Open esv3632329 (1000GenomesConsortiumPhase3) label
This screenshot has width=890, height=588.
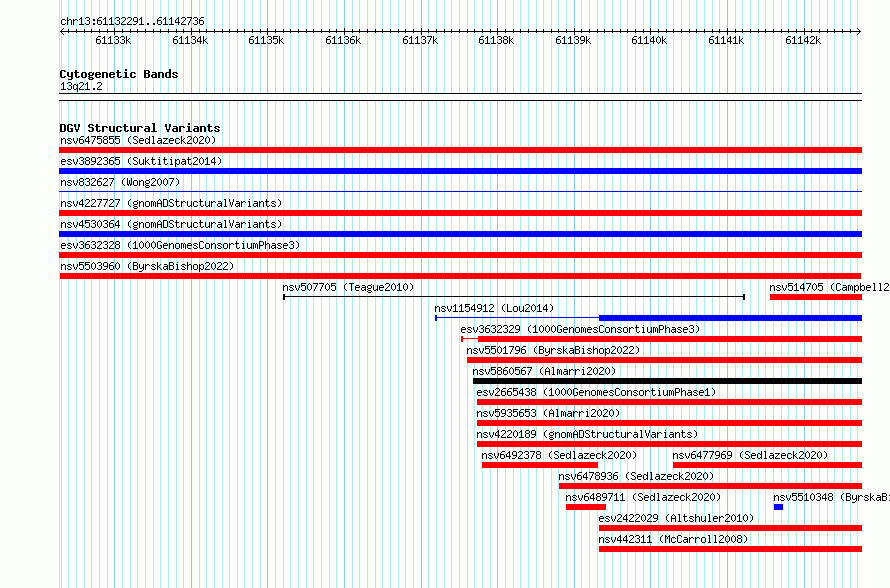point(580,329)
